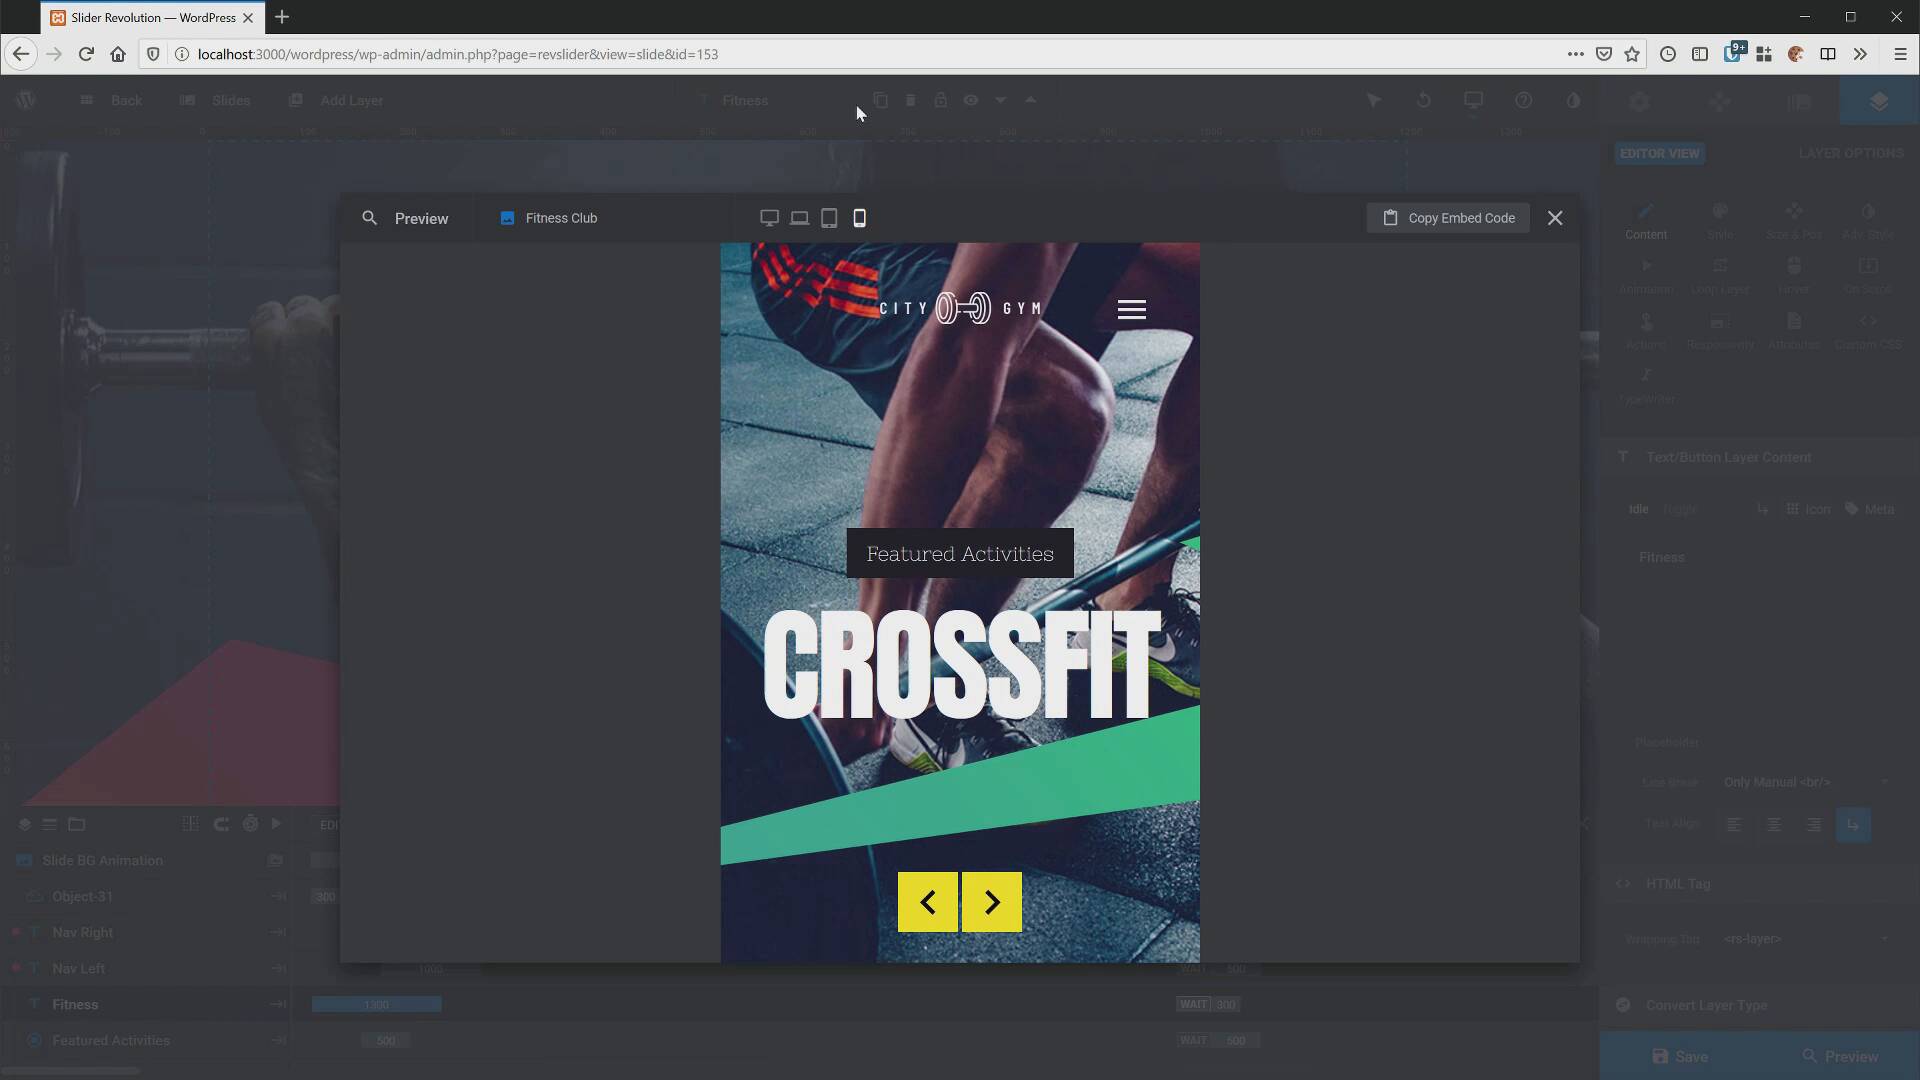
Task: Select the Fitness Club slider title tab
Action: pyautogui.click(x=560, y=218)
